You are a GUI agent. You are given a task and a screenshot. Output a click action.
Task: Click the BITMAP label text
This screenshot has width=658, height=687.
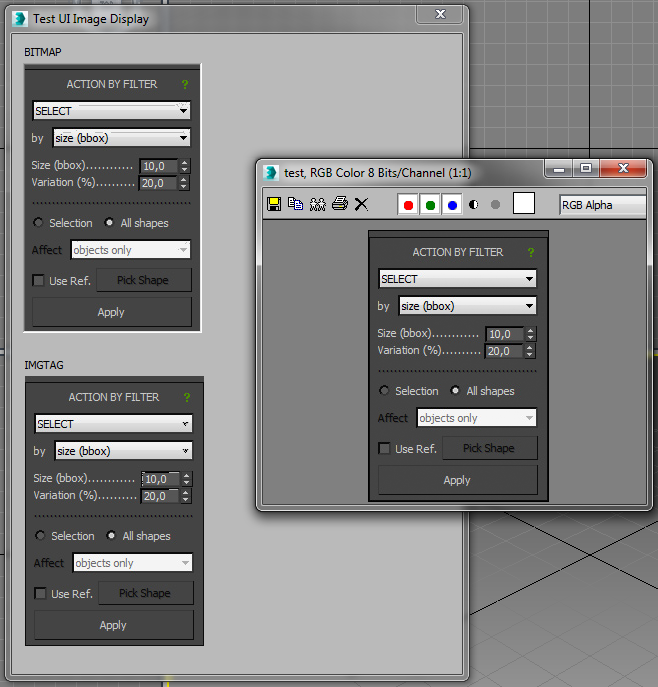tap(43, 52)
